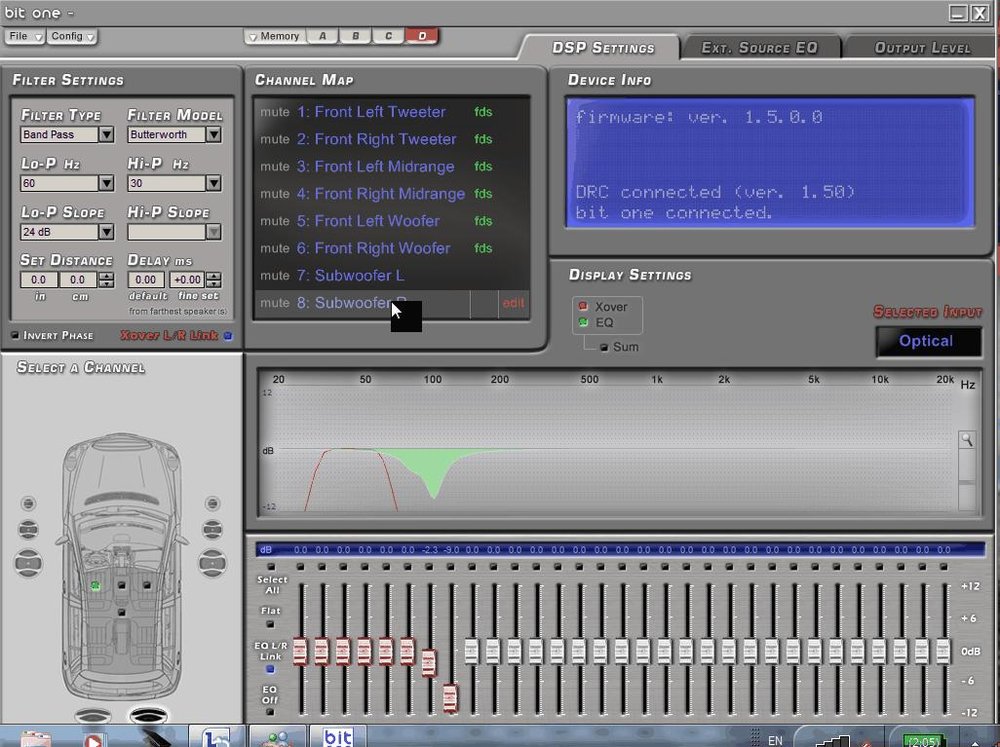Select the front left woofer speaker icon
Image resolution: width=1000 pixels, height=747 pixels.
pos(28,563)
